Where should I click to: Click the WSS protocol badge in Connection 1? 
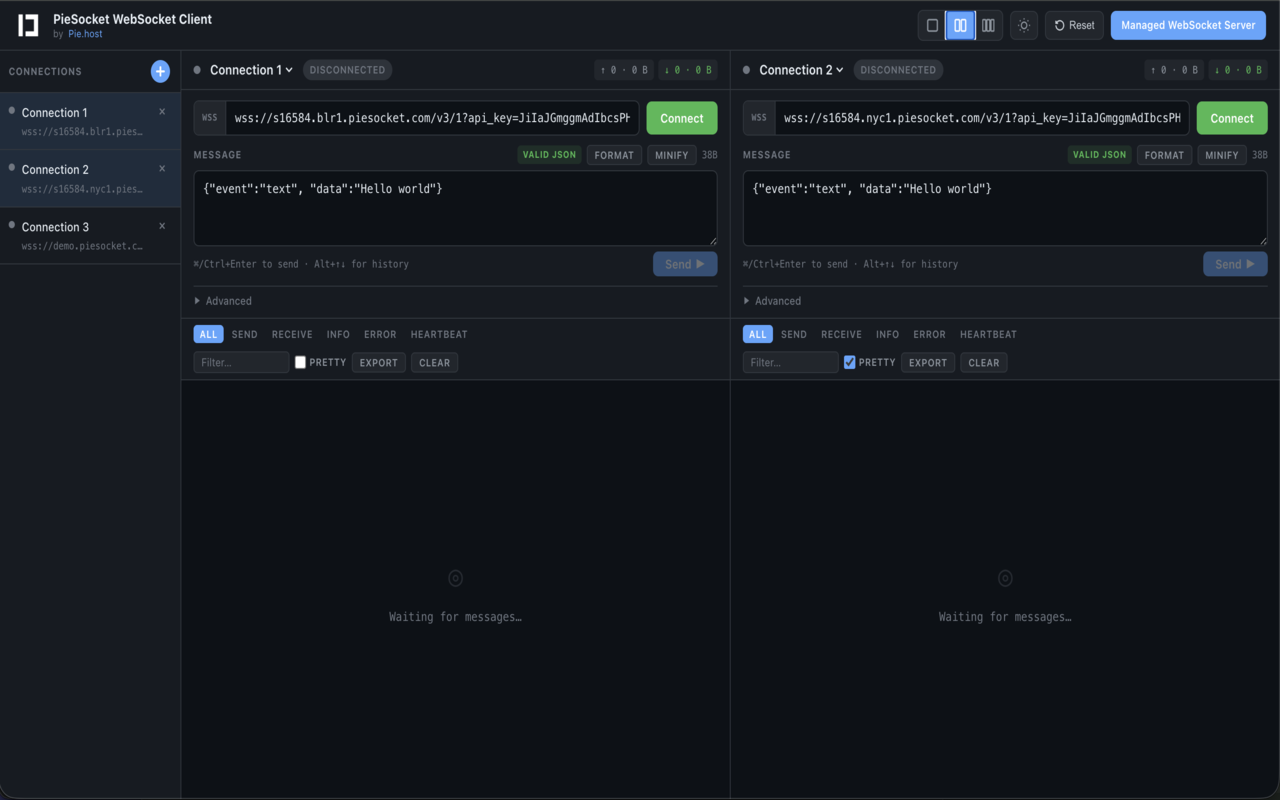210,118
